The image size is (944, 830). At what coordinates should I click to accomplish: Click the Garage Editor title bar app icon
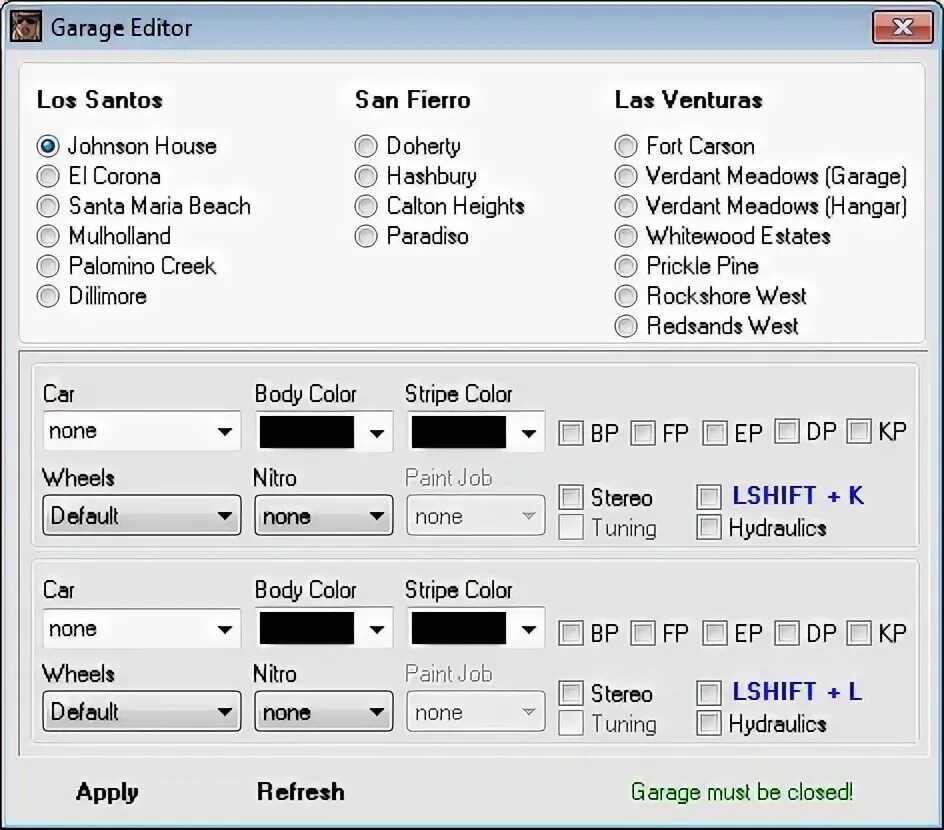coord(26,27)
